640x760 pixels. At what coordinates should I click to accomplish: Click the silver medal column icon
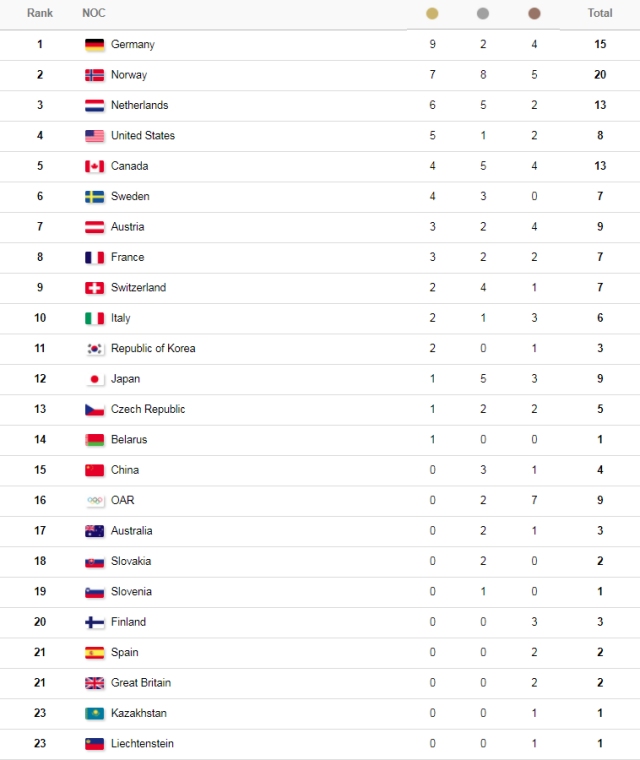click(x=483, y=14)
